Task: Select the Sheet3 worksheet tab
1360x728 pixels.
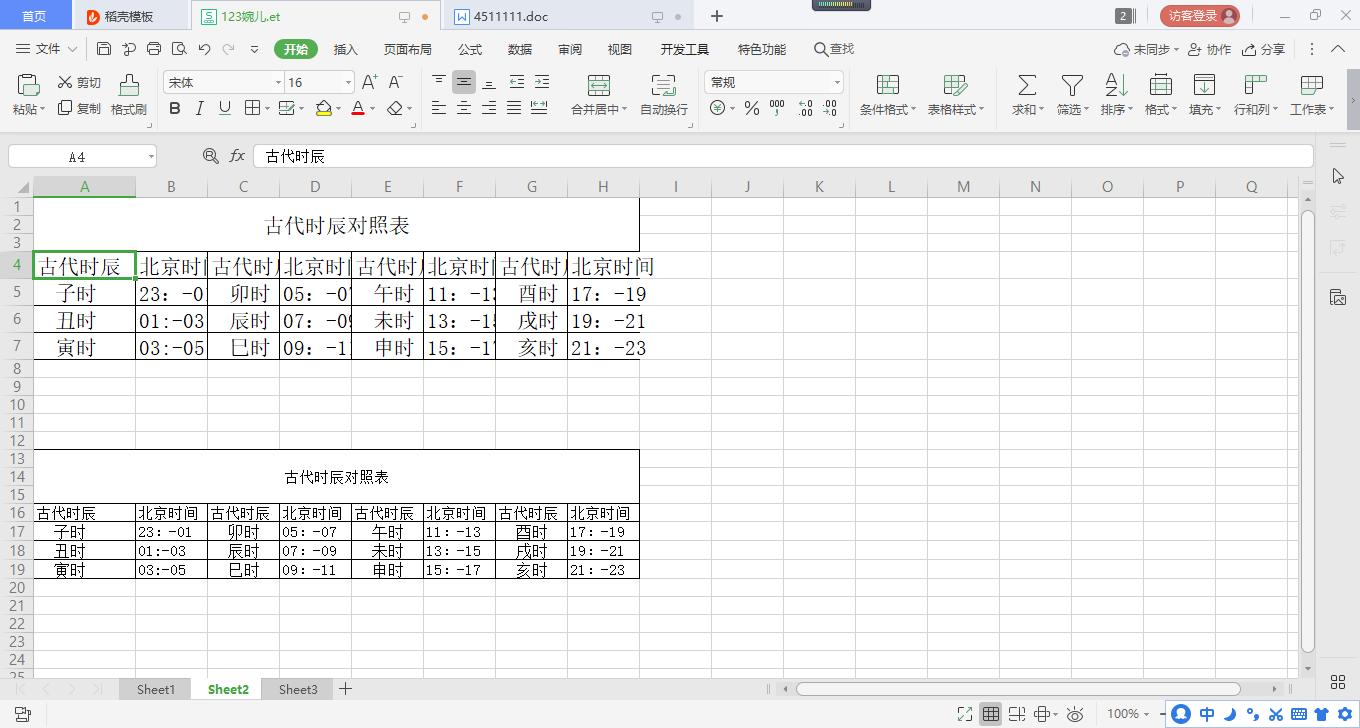Action: [297, 689]
